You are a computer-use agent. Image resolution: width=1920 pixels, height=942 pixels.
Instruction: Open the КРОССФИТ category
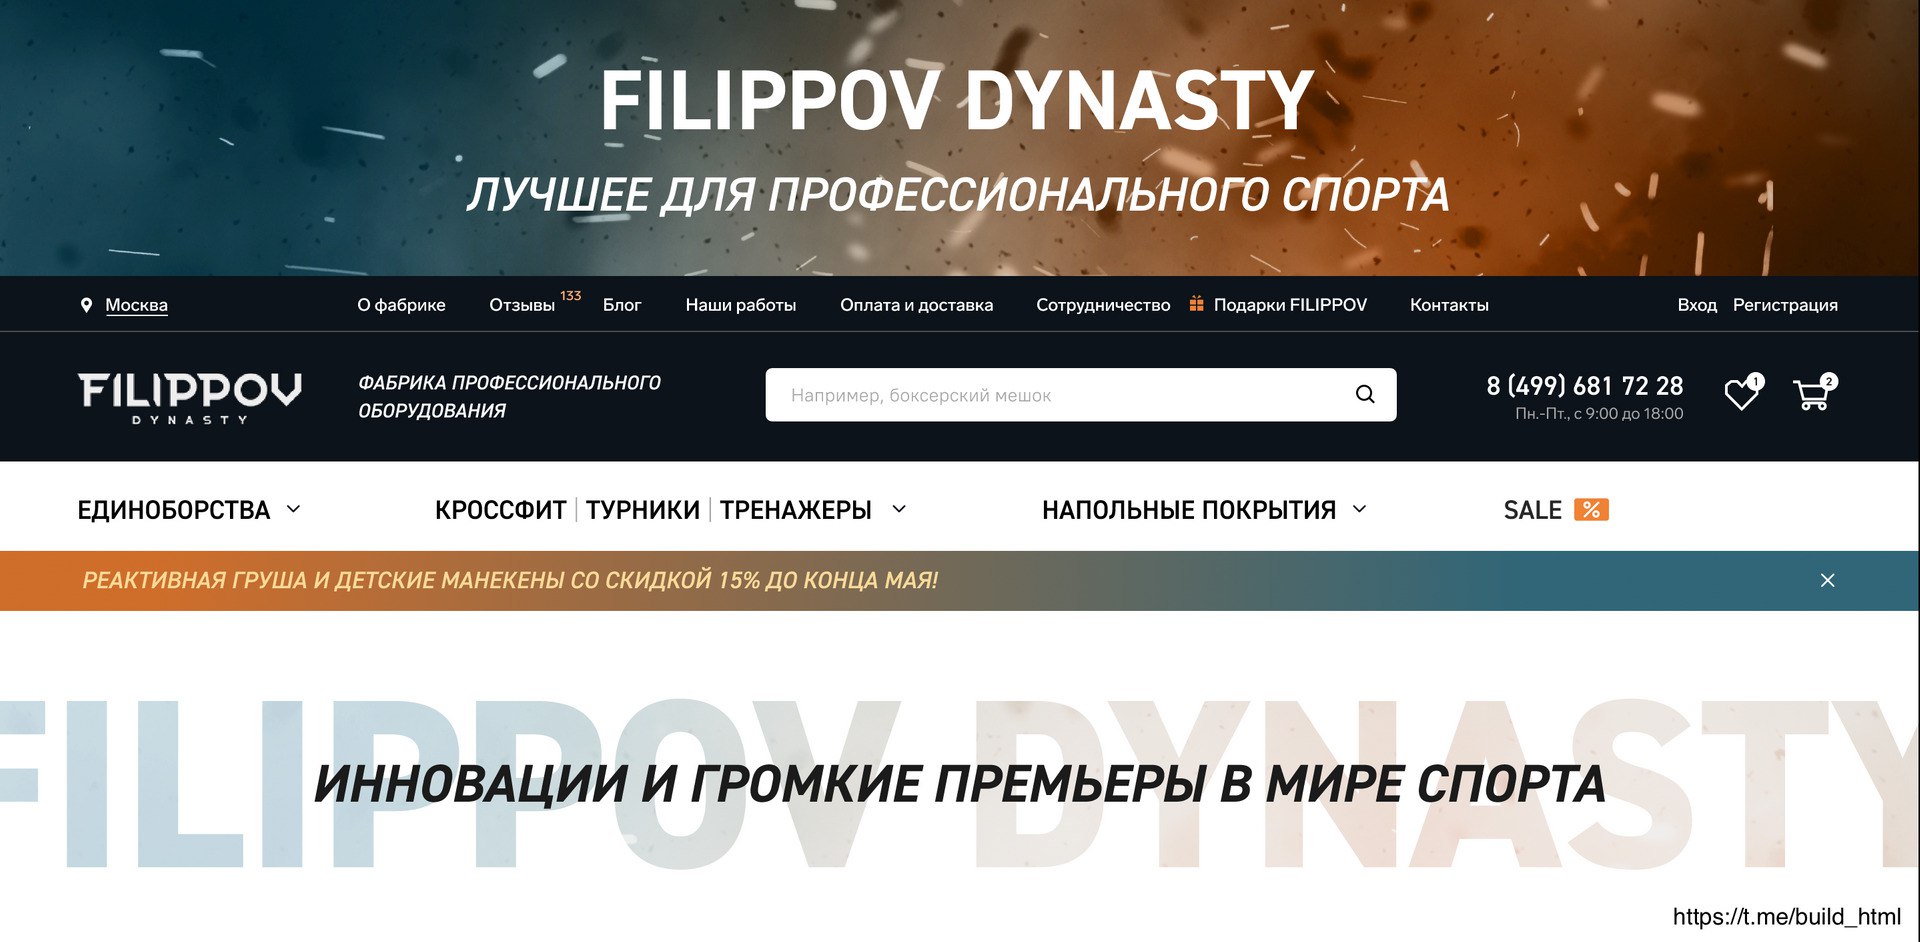[x=501, y=510]
